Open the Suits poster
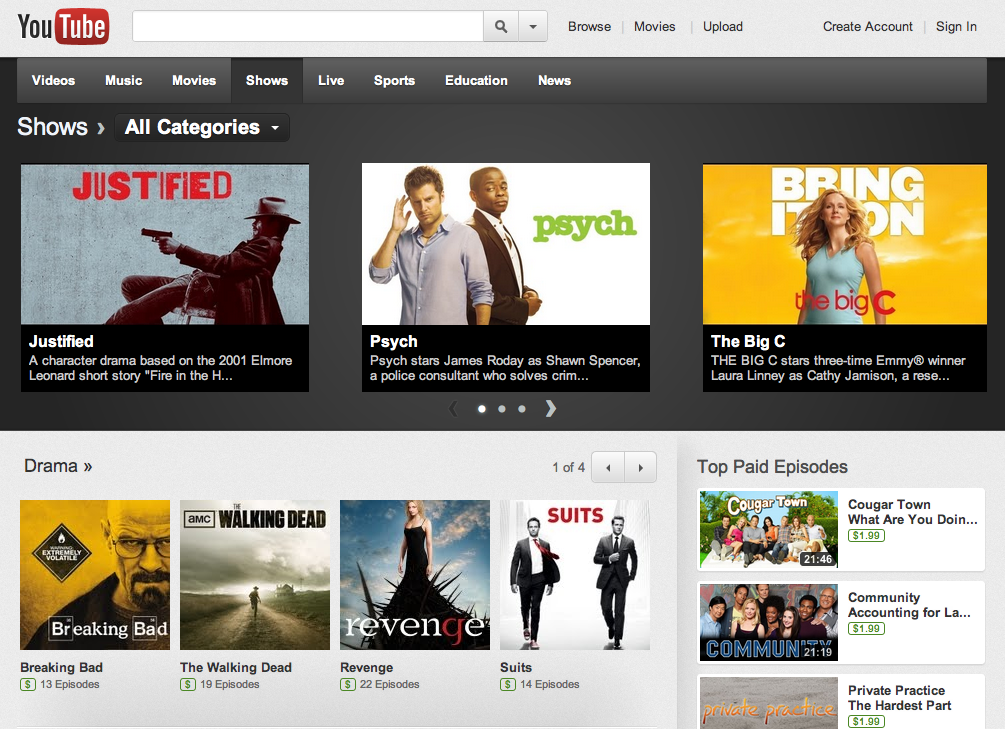Screen dimensions: 1005x729 [575, 575]
